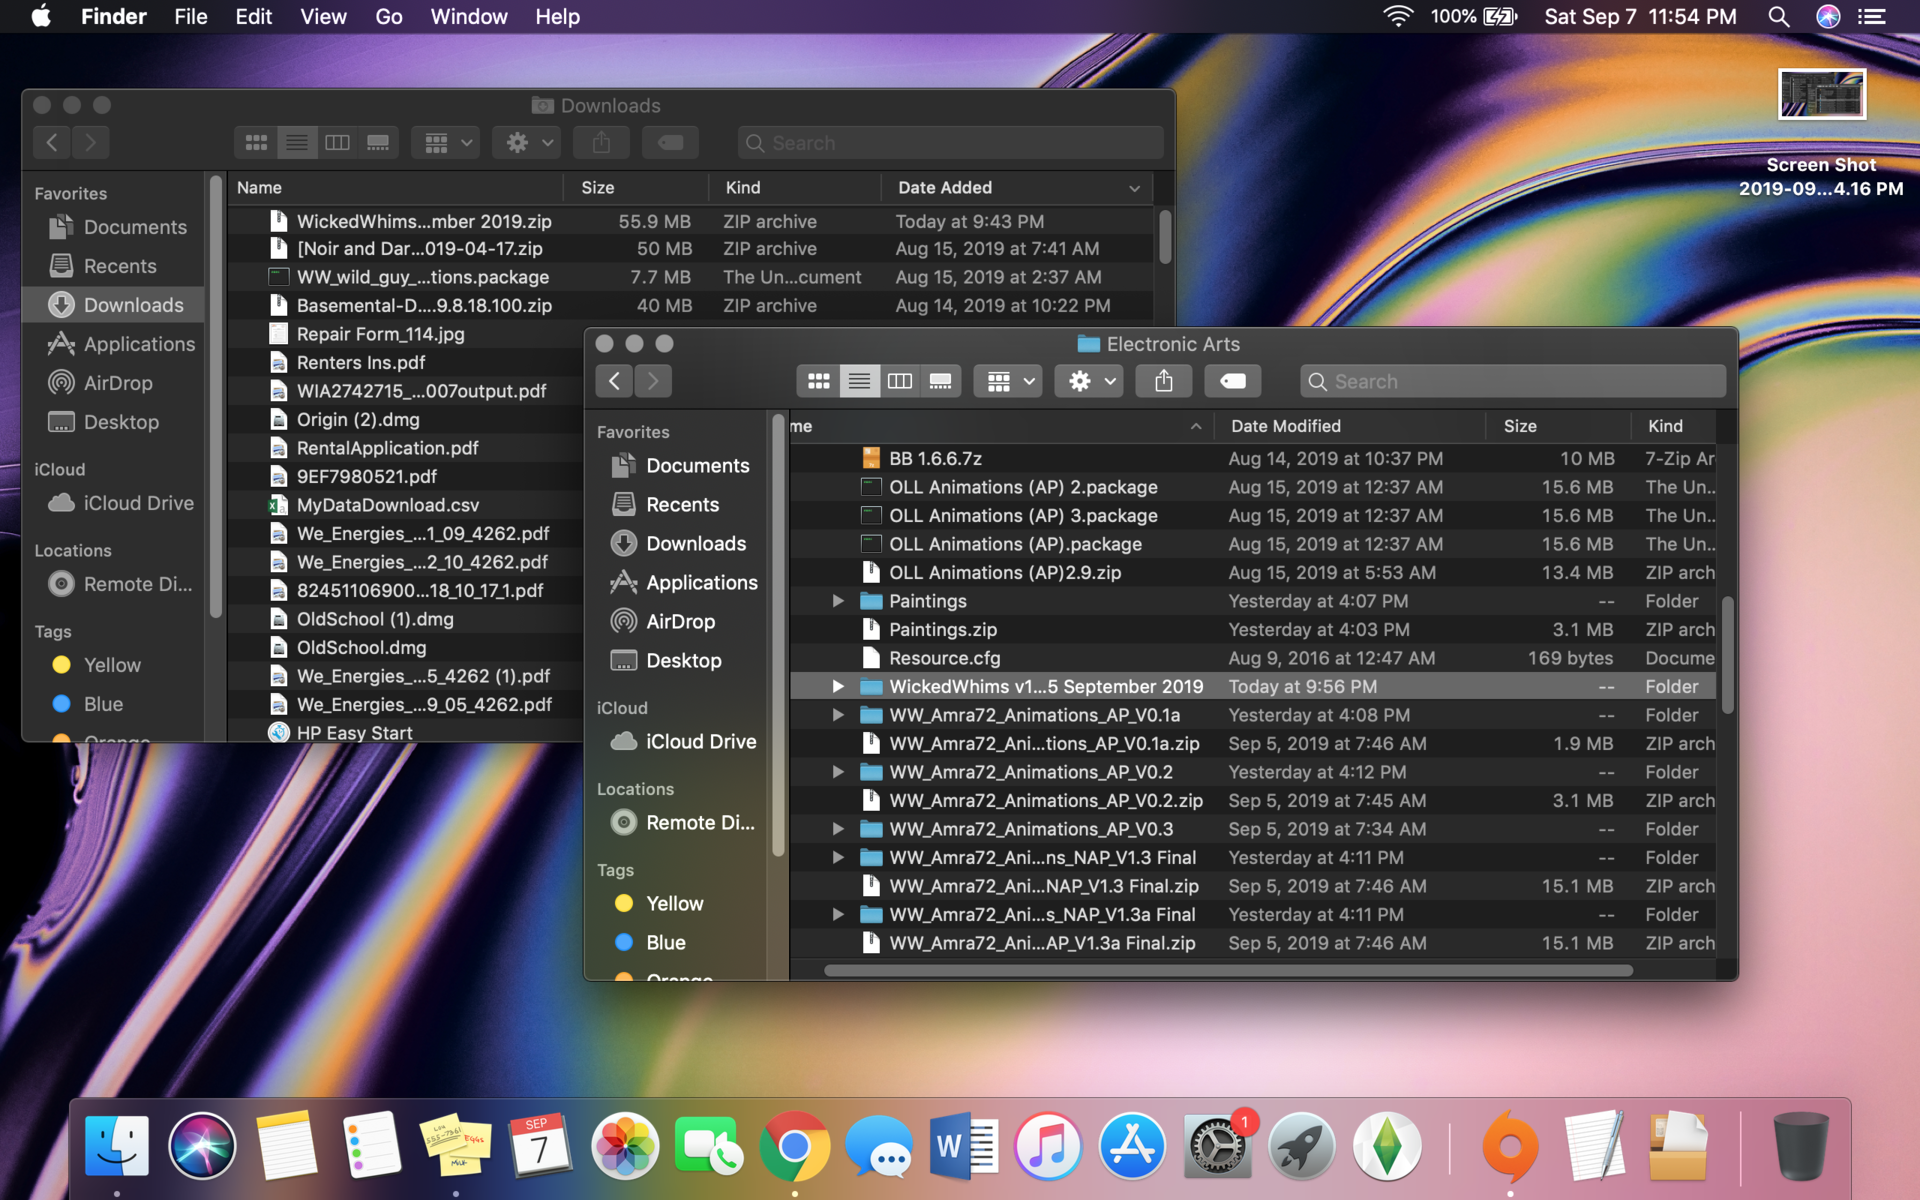Open Screen Shot thumbnail on desktop

[1821, 96]
